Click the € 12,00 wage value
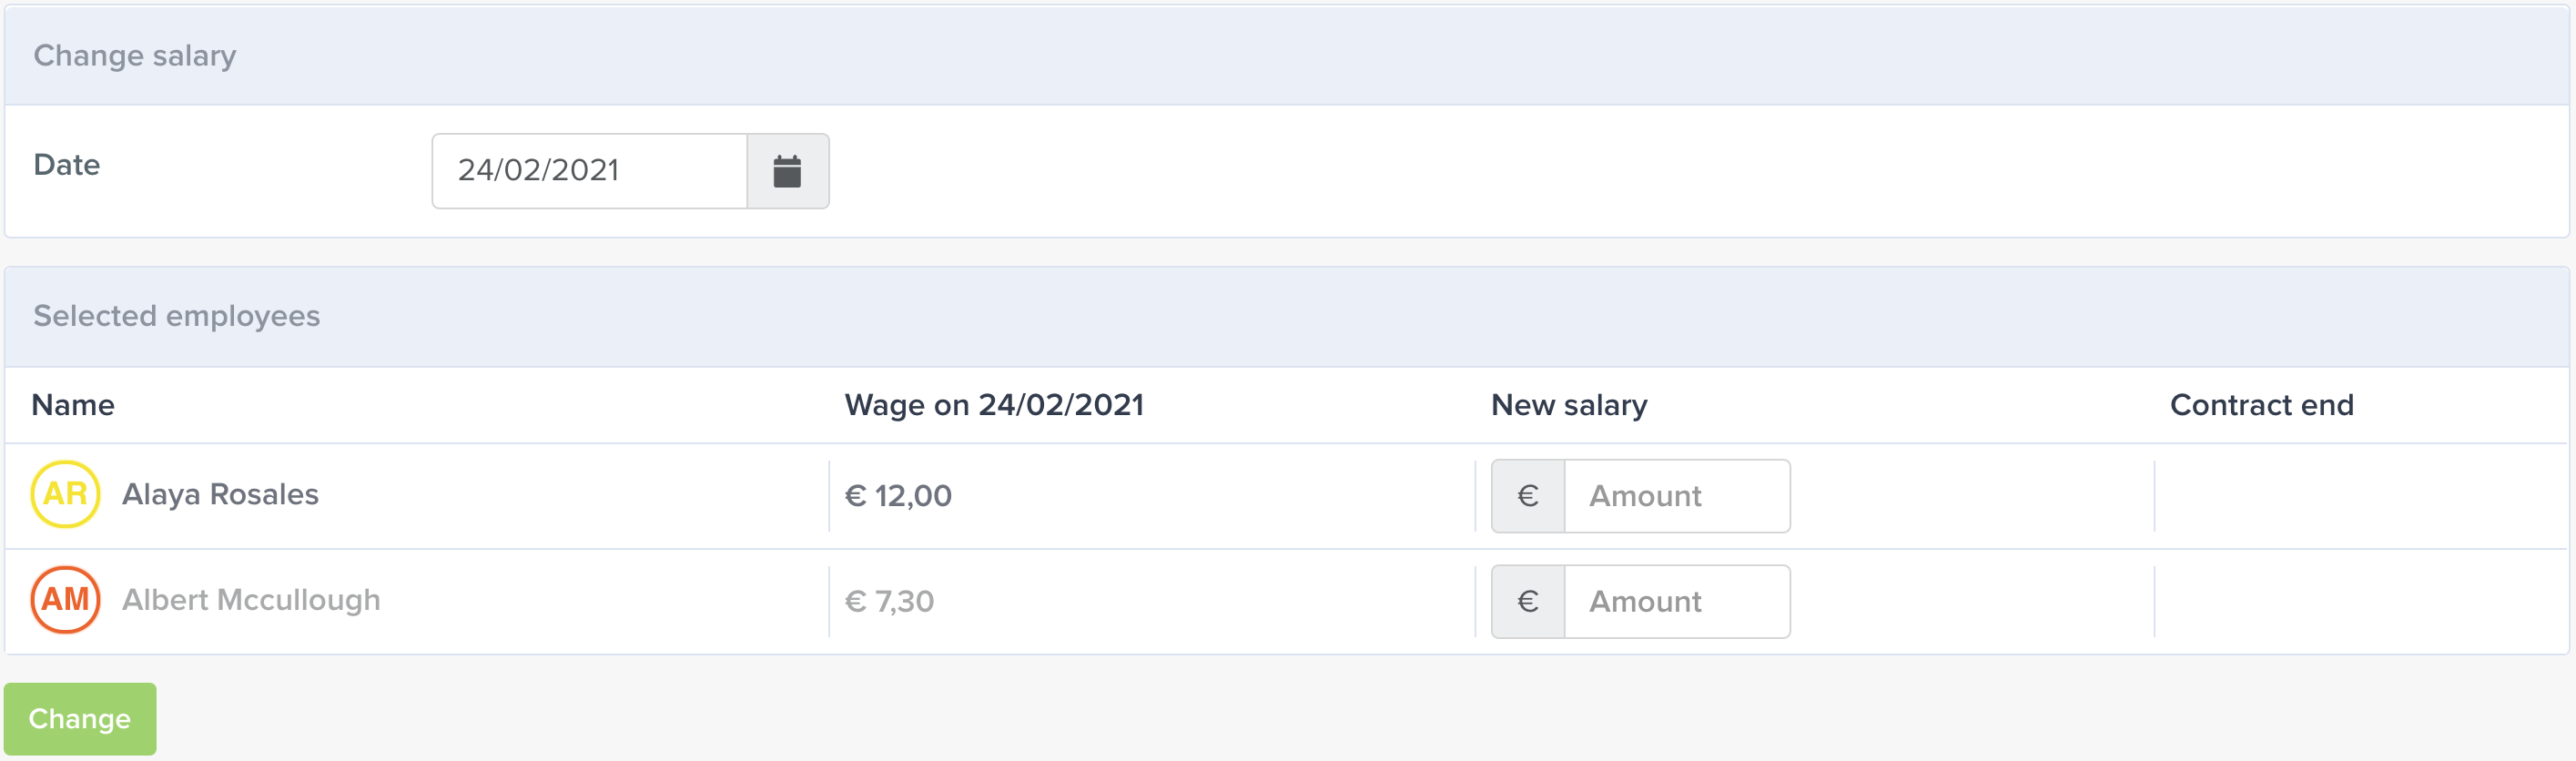 (x=898, y=496)
